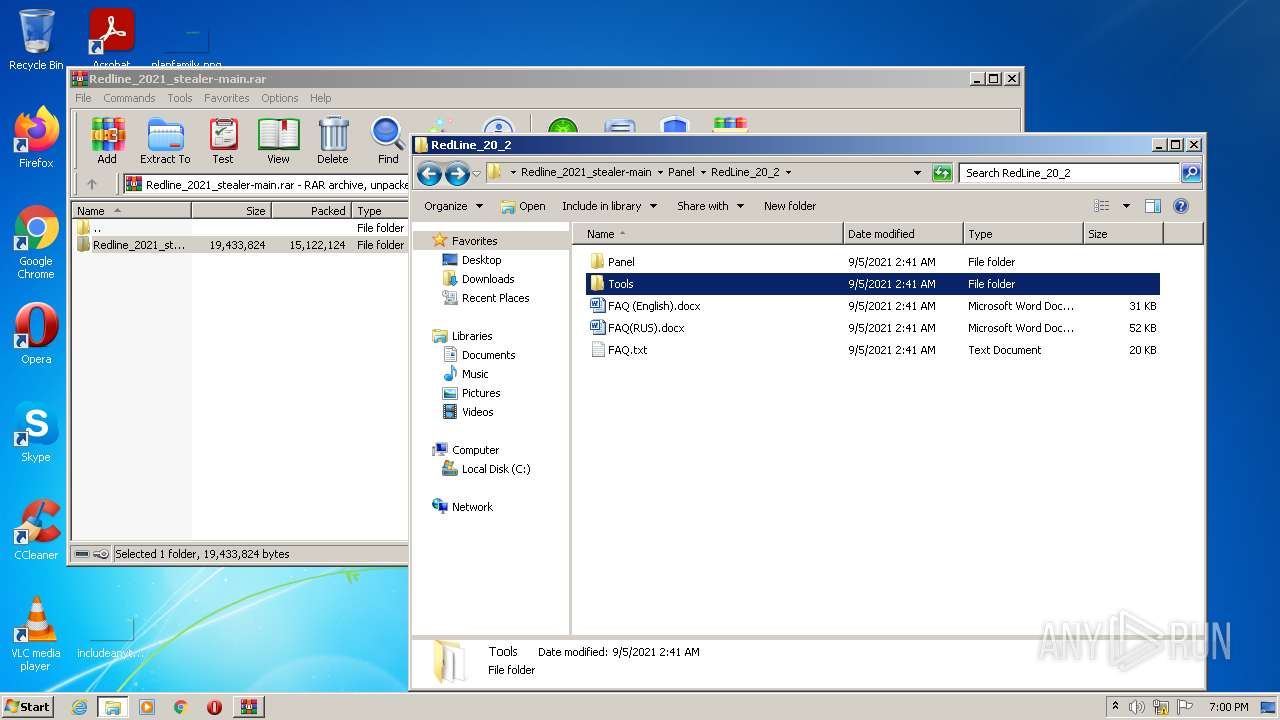Image resolution: width=1280 pixels, height=720 pixels.
Task: Sort by Date modified column
Action: (x=903, y=234)
